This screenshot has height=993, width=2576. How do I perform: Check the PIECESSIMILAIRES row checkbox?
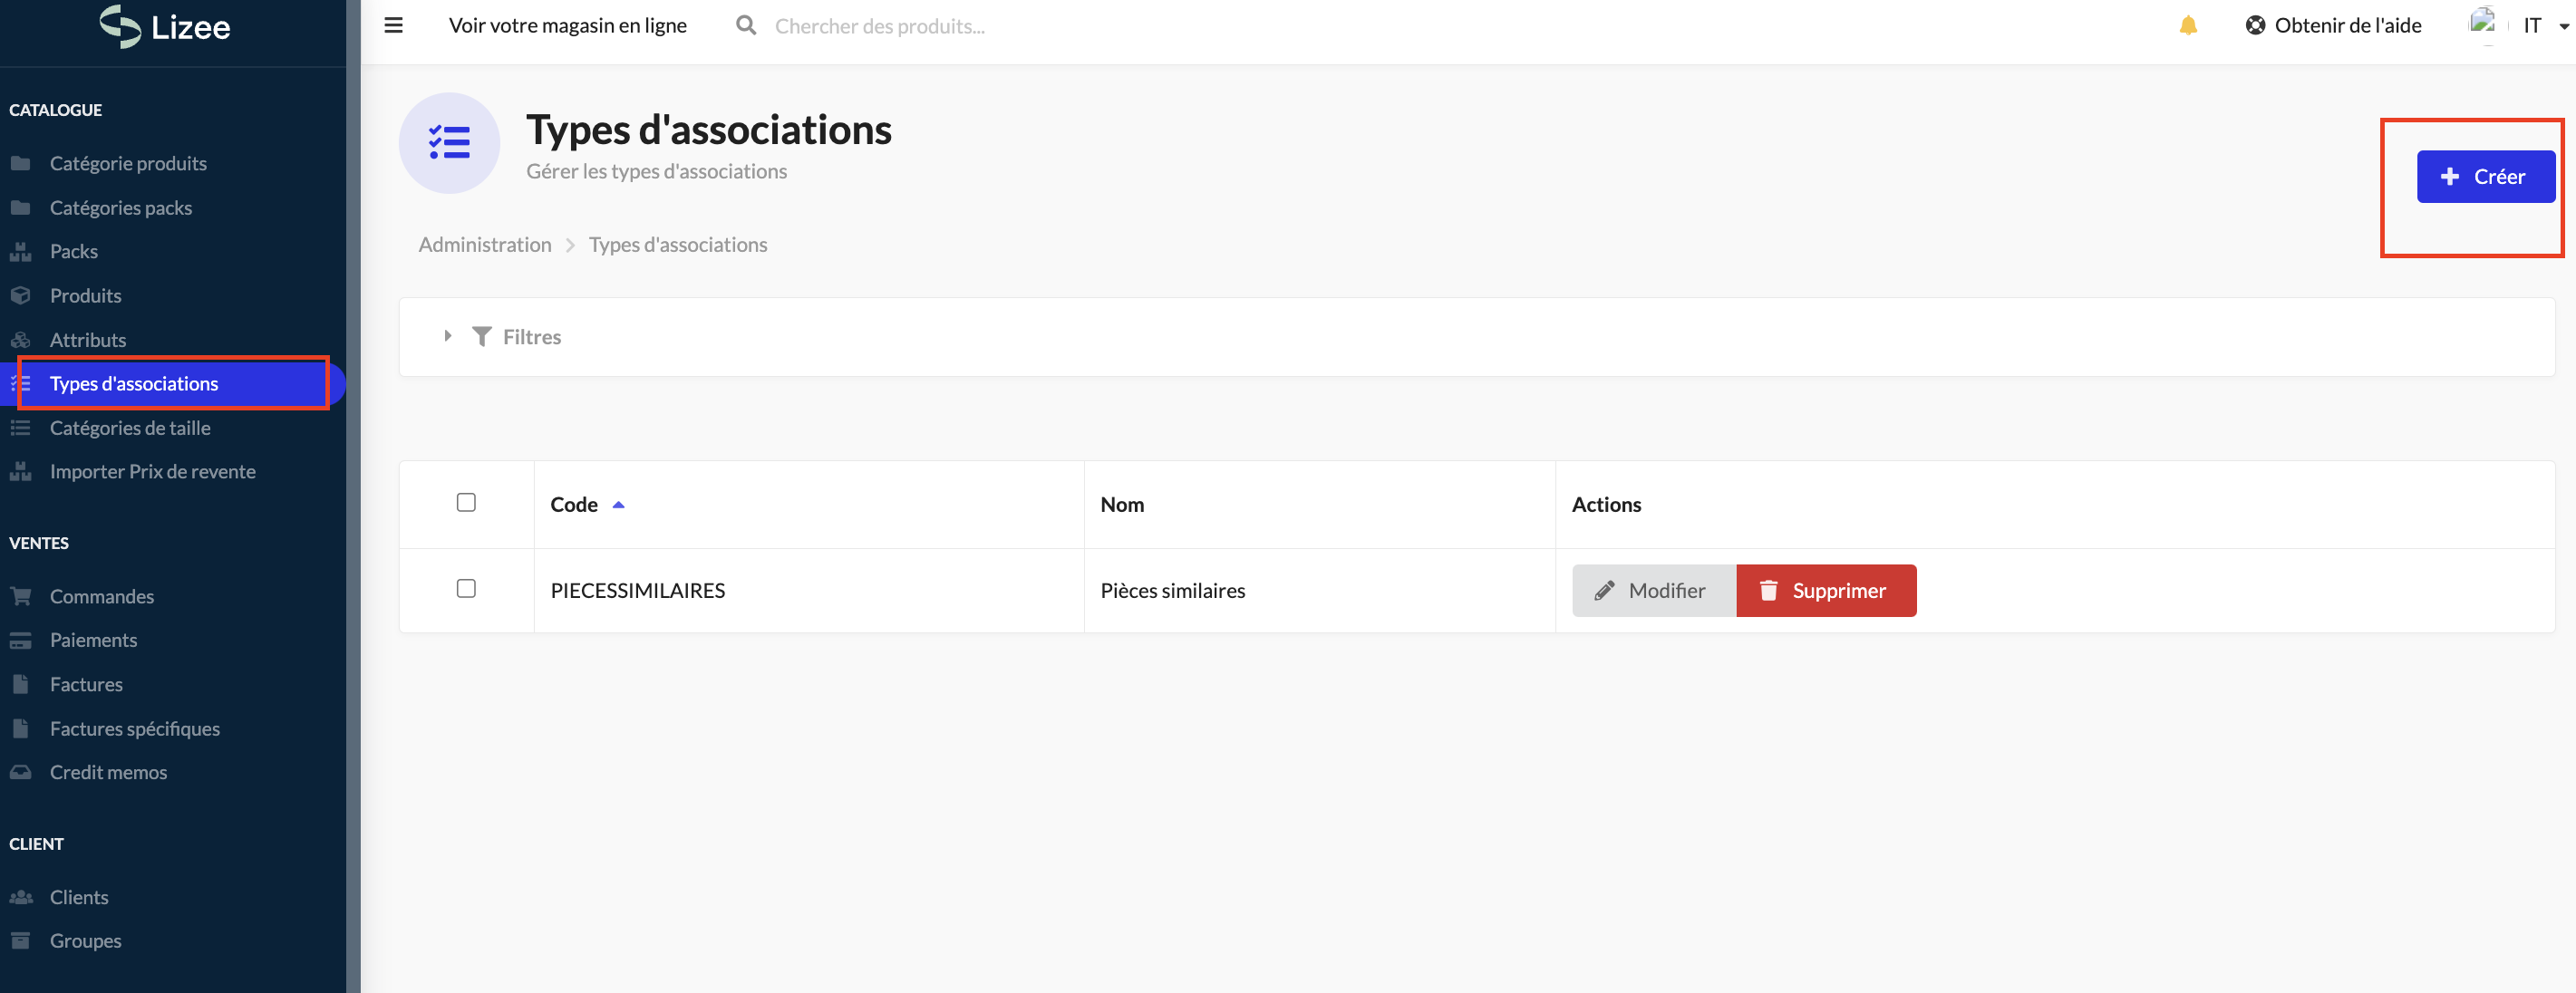tap(466, 588)
